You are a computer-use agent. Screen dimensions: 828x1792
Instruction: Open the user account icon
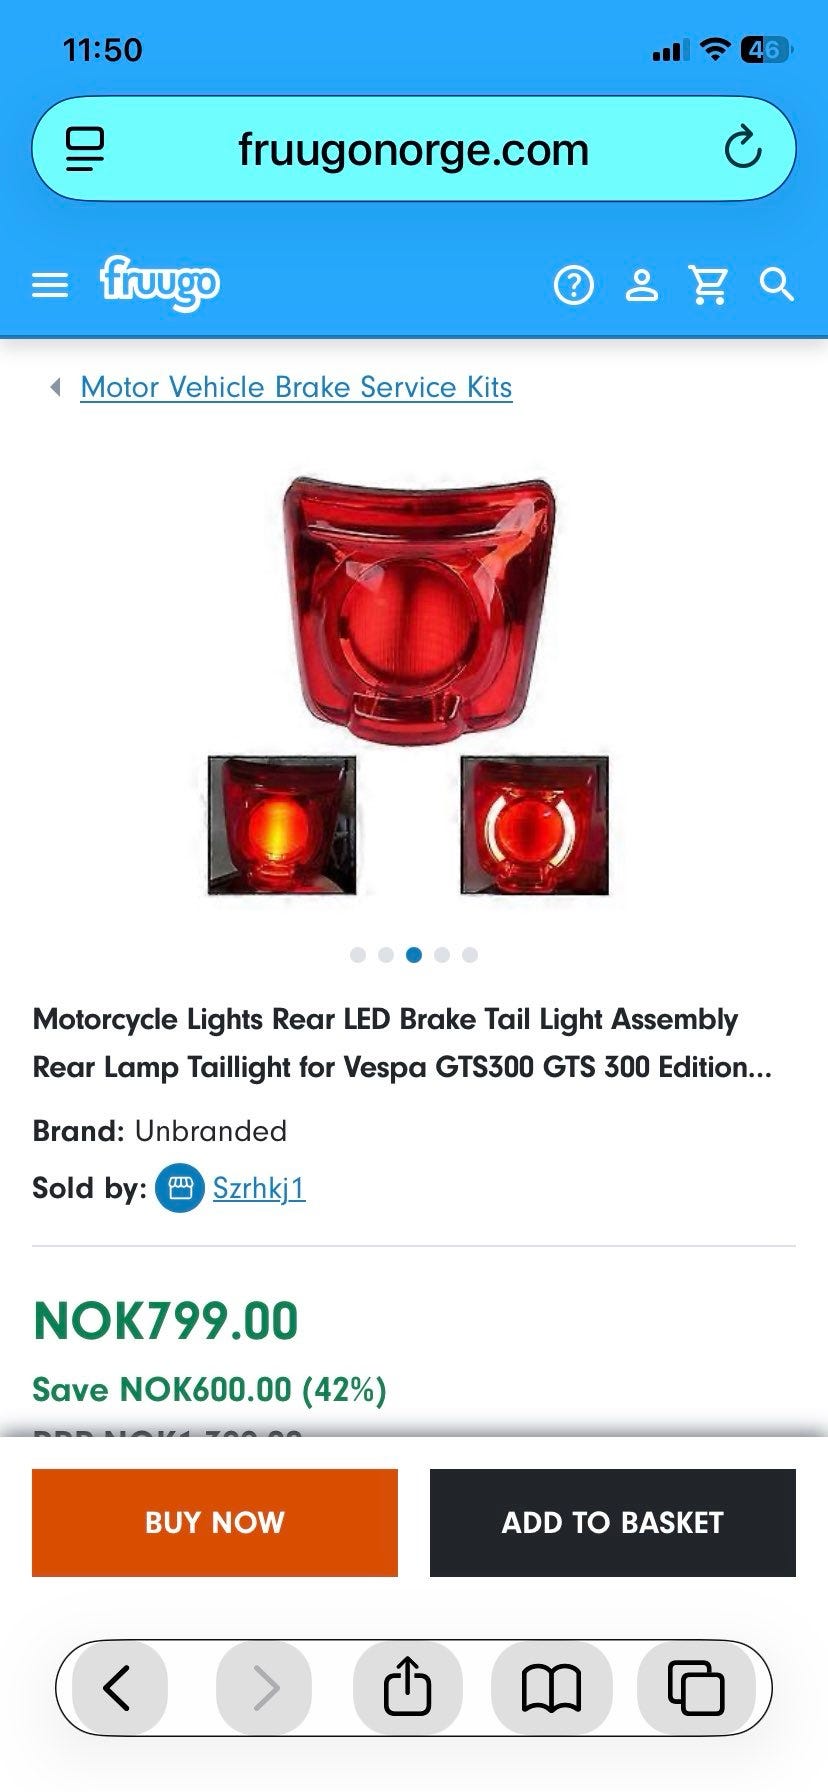click(x=642, y=286)
